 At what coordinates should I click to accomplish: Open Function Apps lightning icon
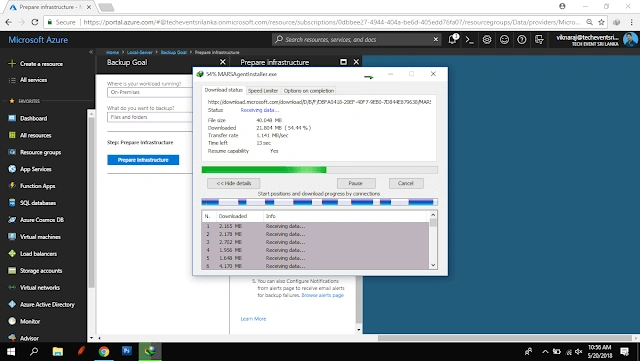point(12,186)
